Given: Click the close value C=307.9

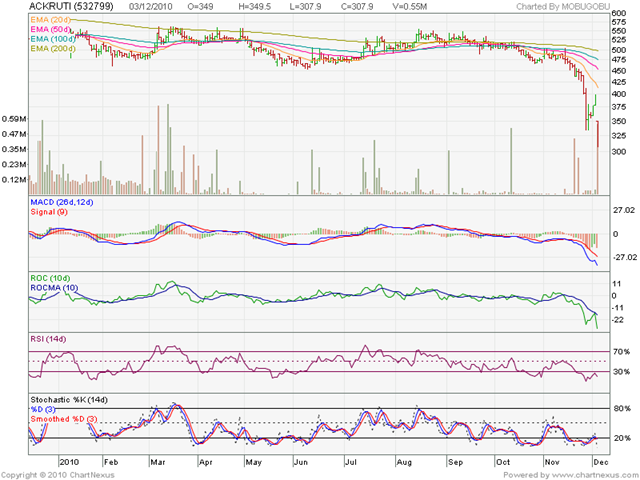Looking at the screenshot, I should pyautogui.click(x=357, y=7).
